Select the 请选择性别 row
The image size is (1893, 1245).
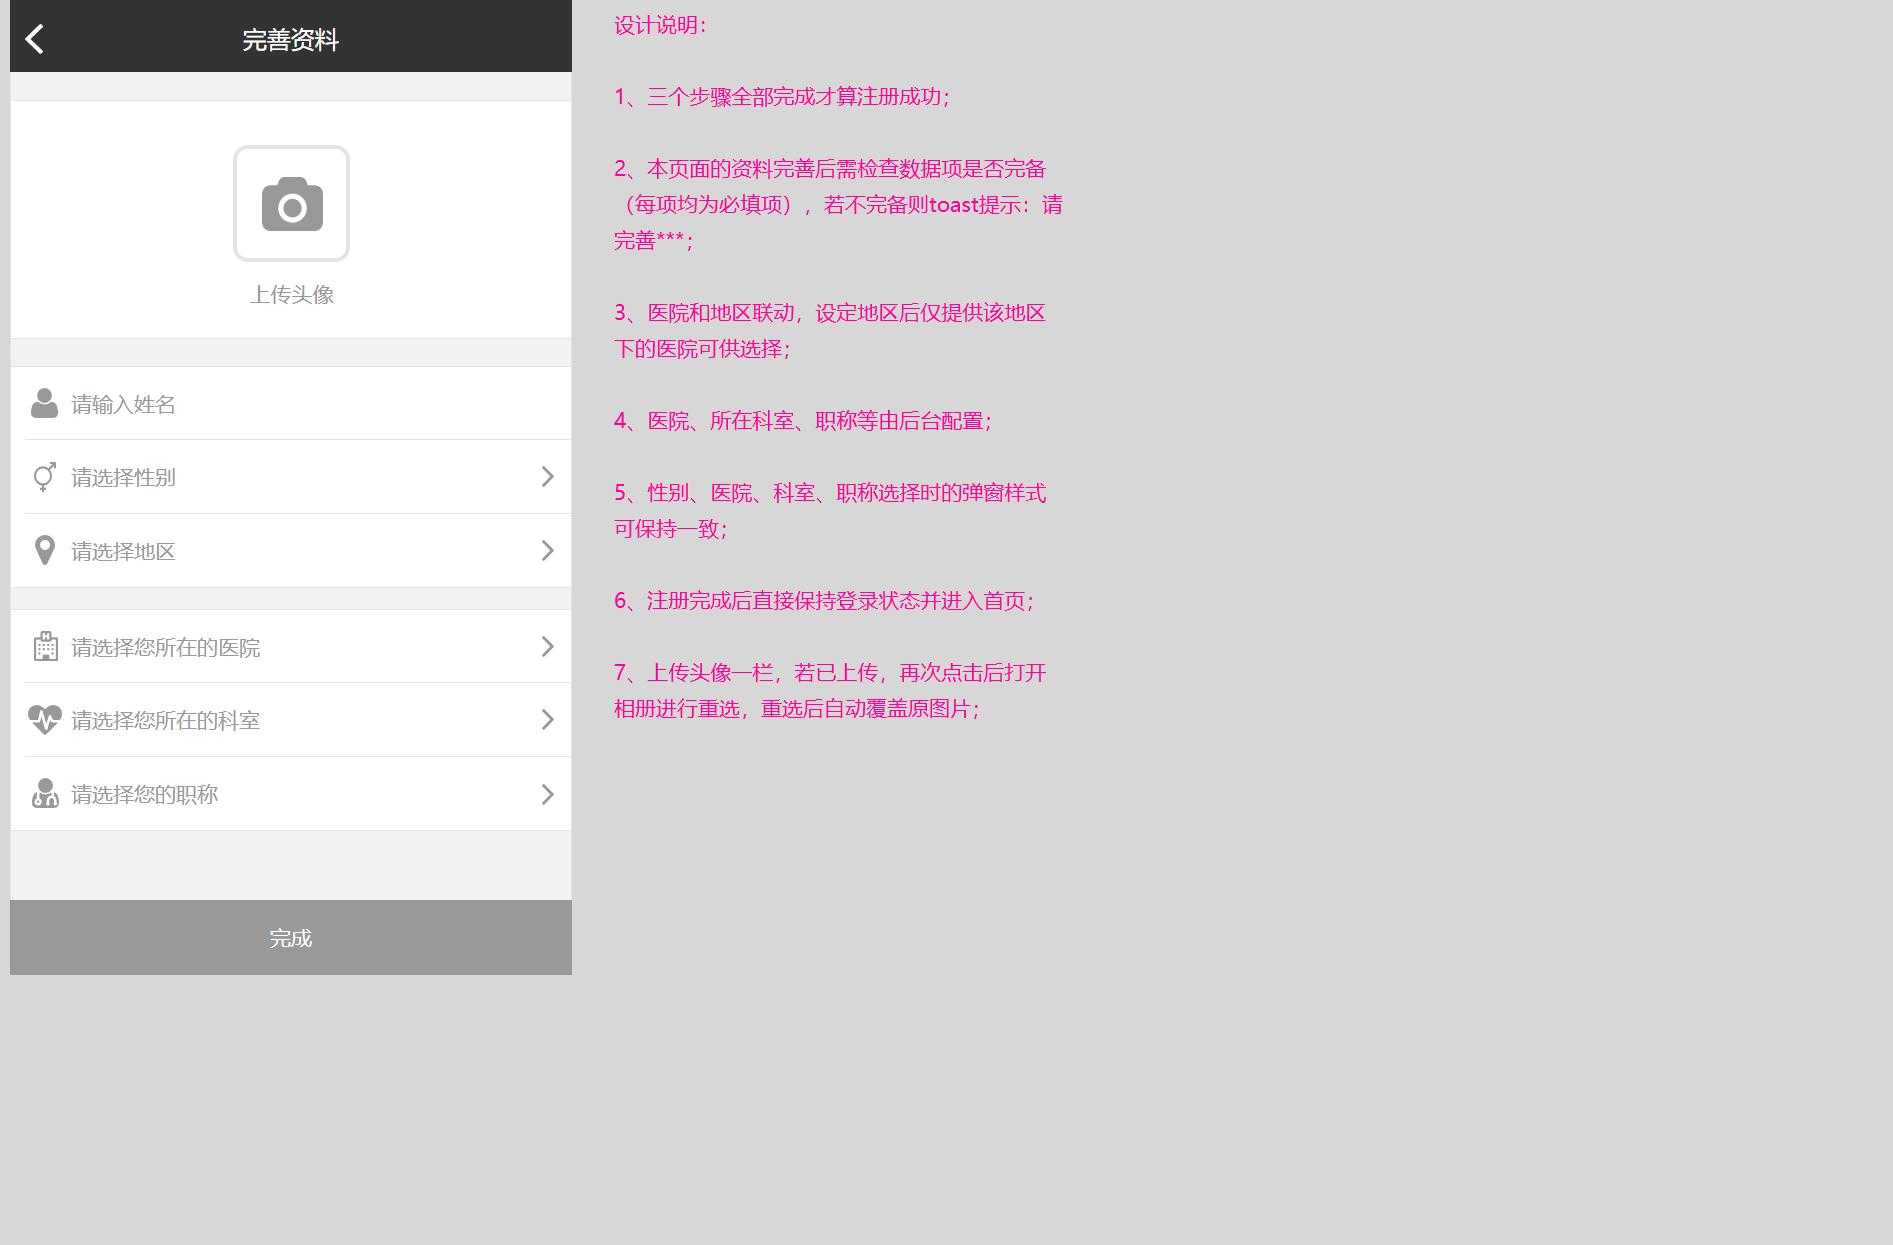pyautogui.click(x=290, y=477)
